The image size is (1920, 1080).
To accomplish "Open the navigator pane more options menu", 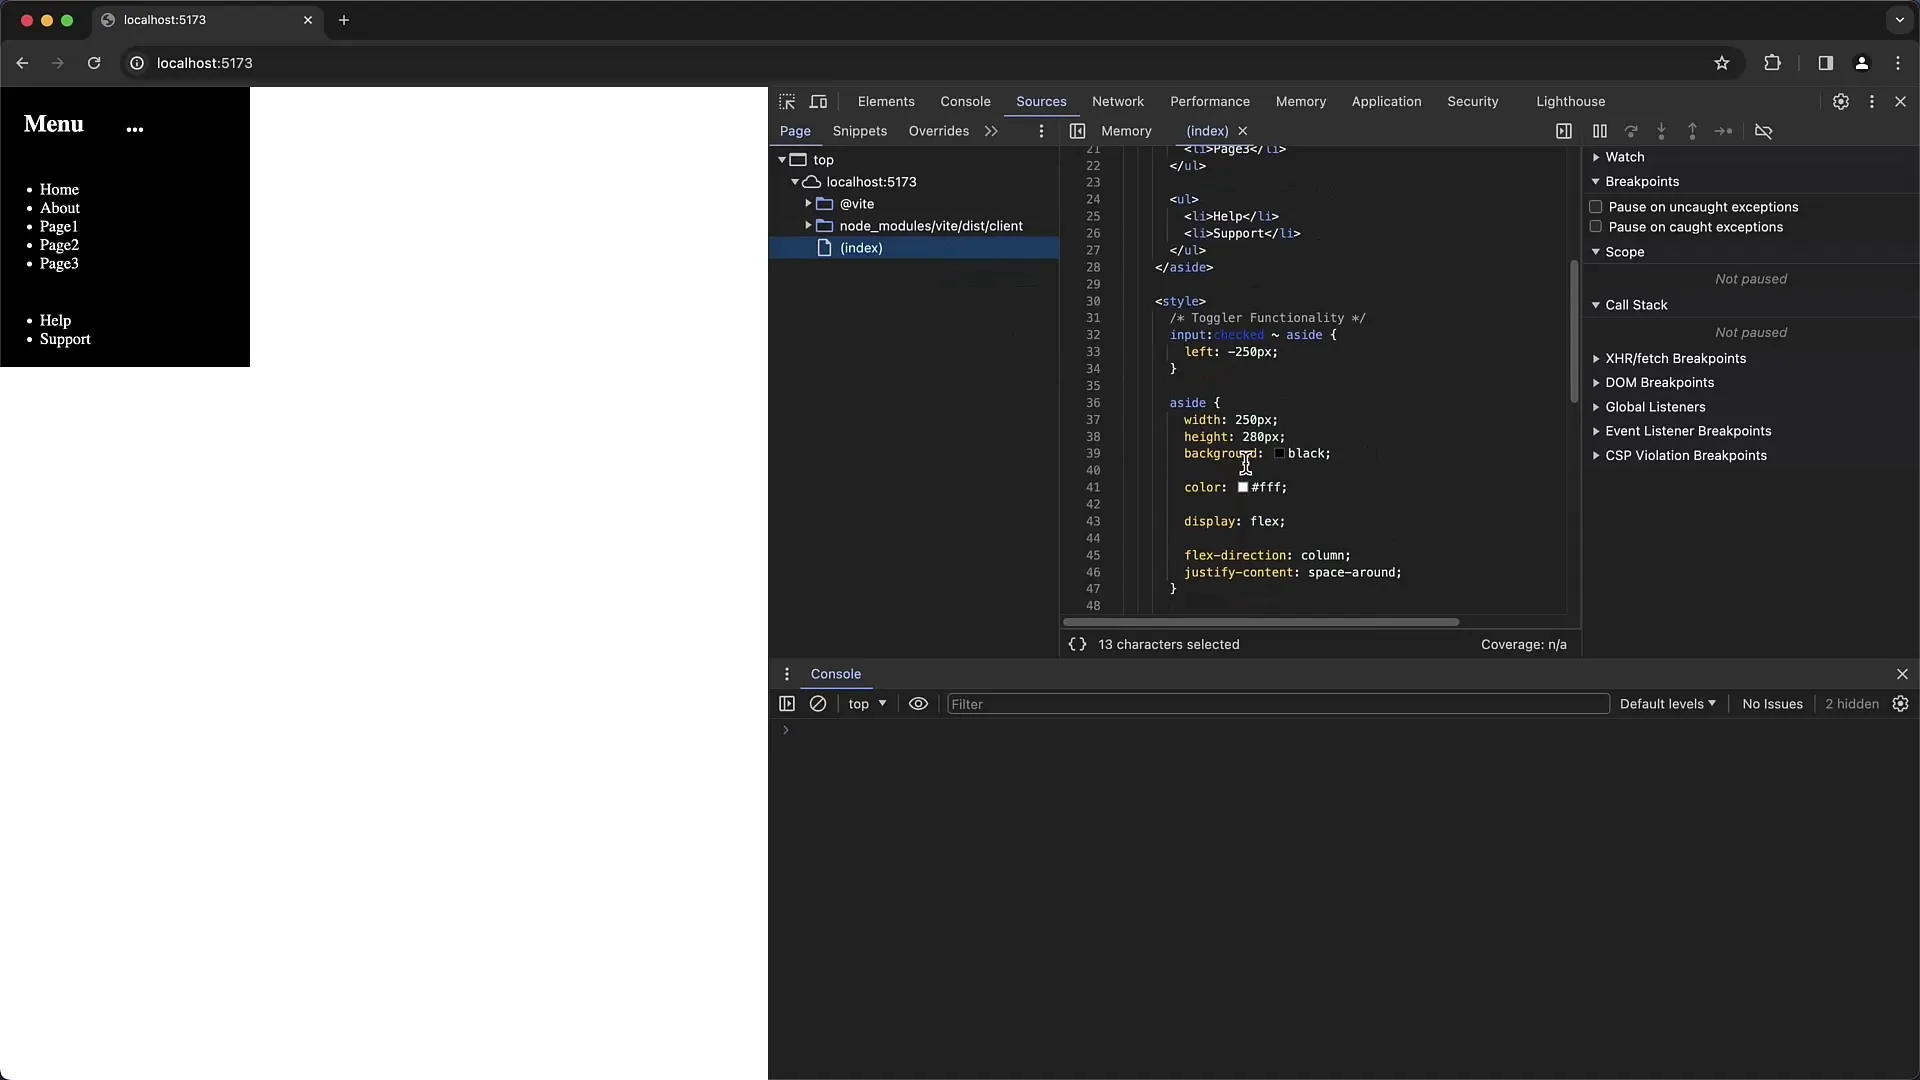I will pyautogui.click(x=1041, y=131).
